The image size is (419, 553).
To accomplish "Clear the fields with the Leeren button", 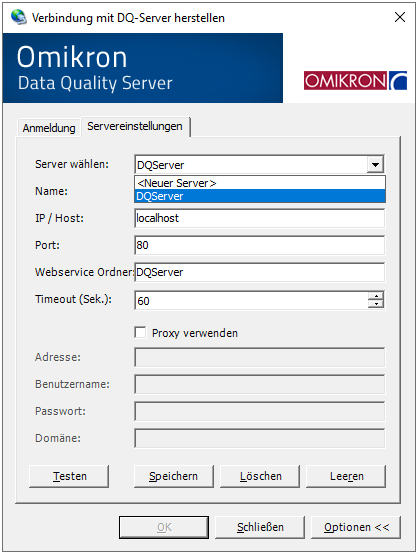I will pyautogui.click(x=346, y=476).
